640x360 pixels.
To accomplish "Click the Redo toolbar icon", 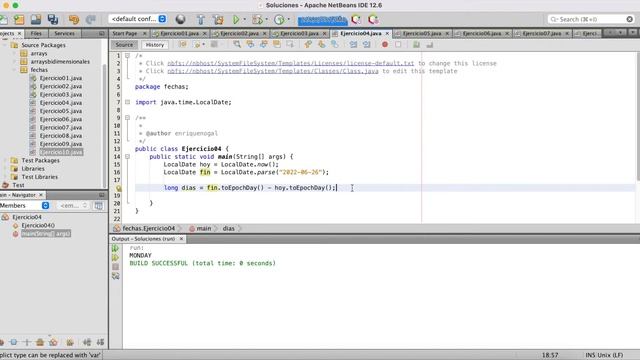I will click(x=91, y=19).
